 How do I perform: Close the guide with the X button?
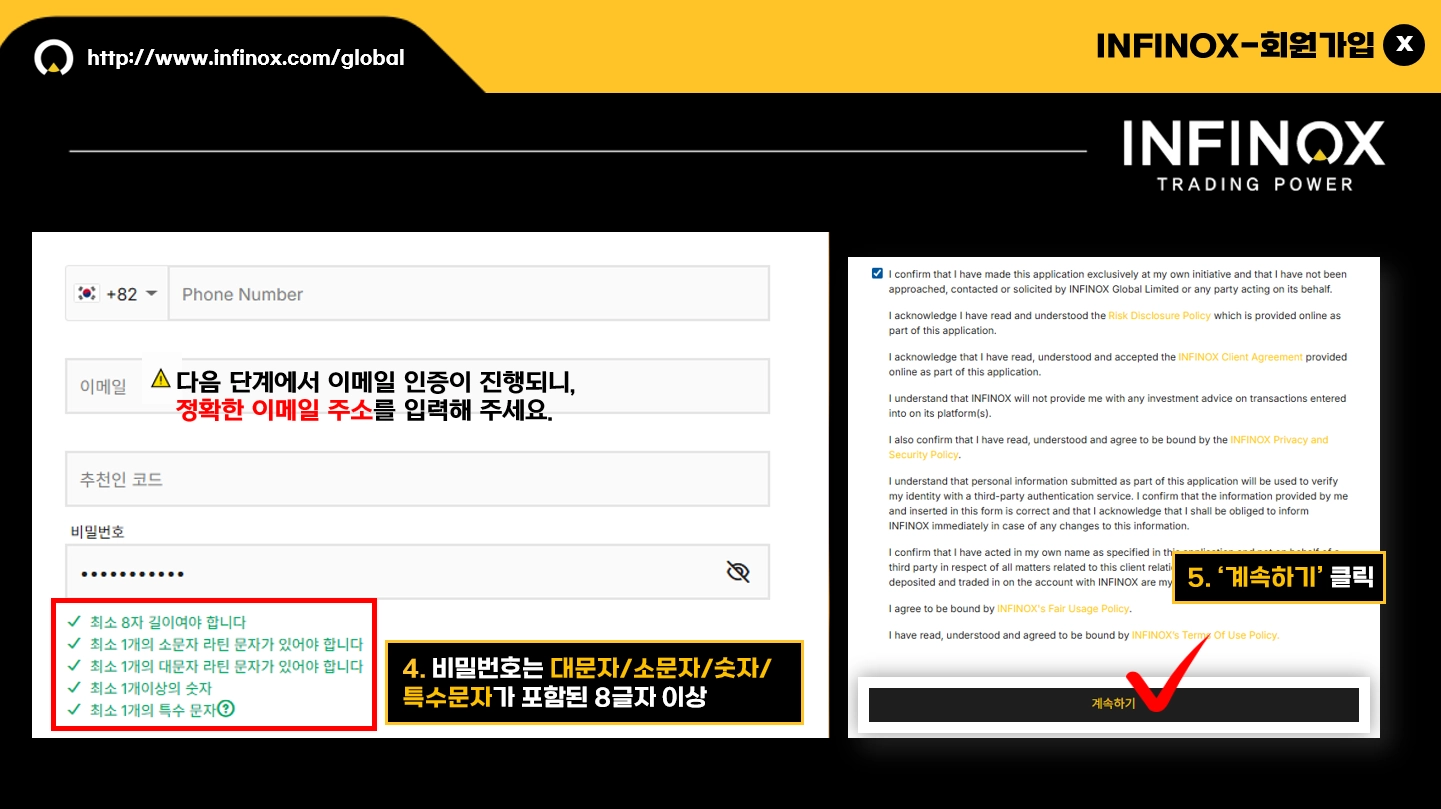1403,45
